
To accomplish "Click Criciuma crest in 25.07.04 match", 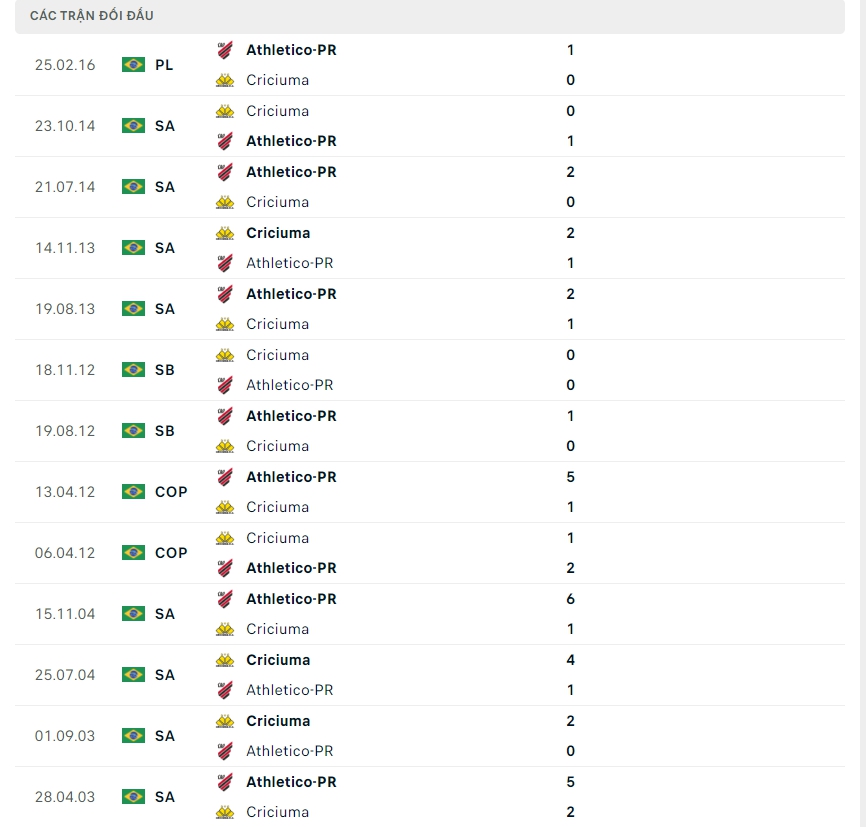I will [225, 660].
